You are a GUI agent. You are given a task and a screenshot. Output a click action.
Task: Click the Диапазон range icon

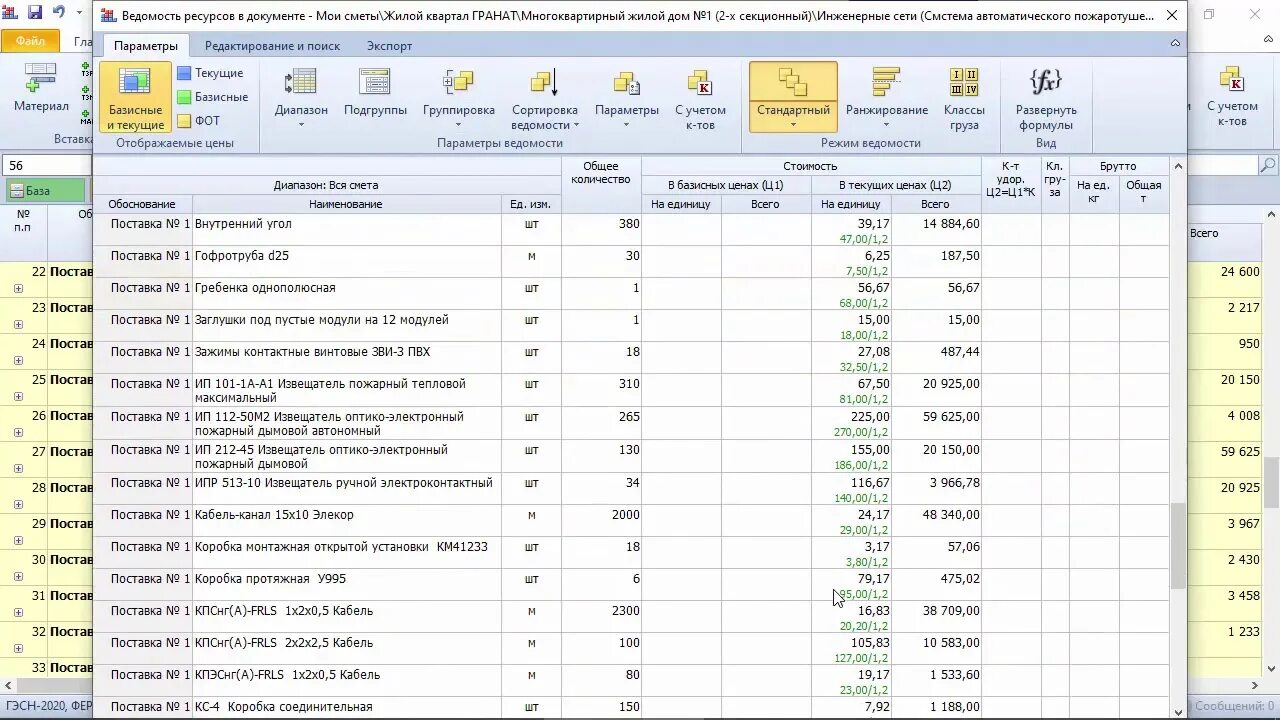[x=301, y=83]
